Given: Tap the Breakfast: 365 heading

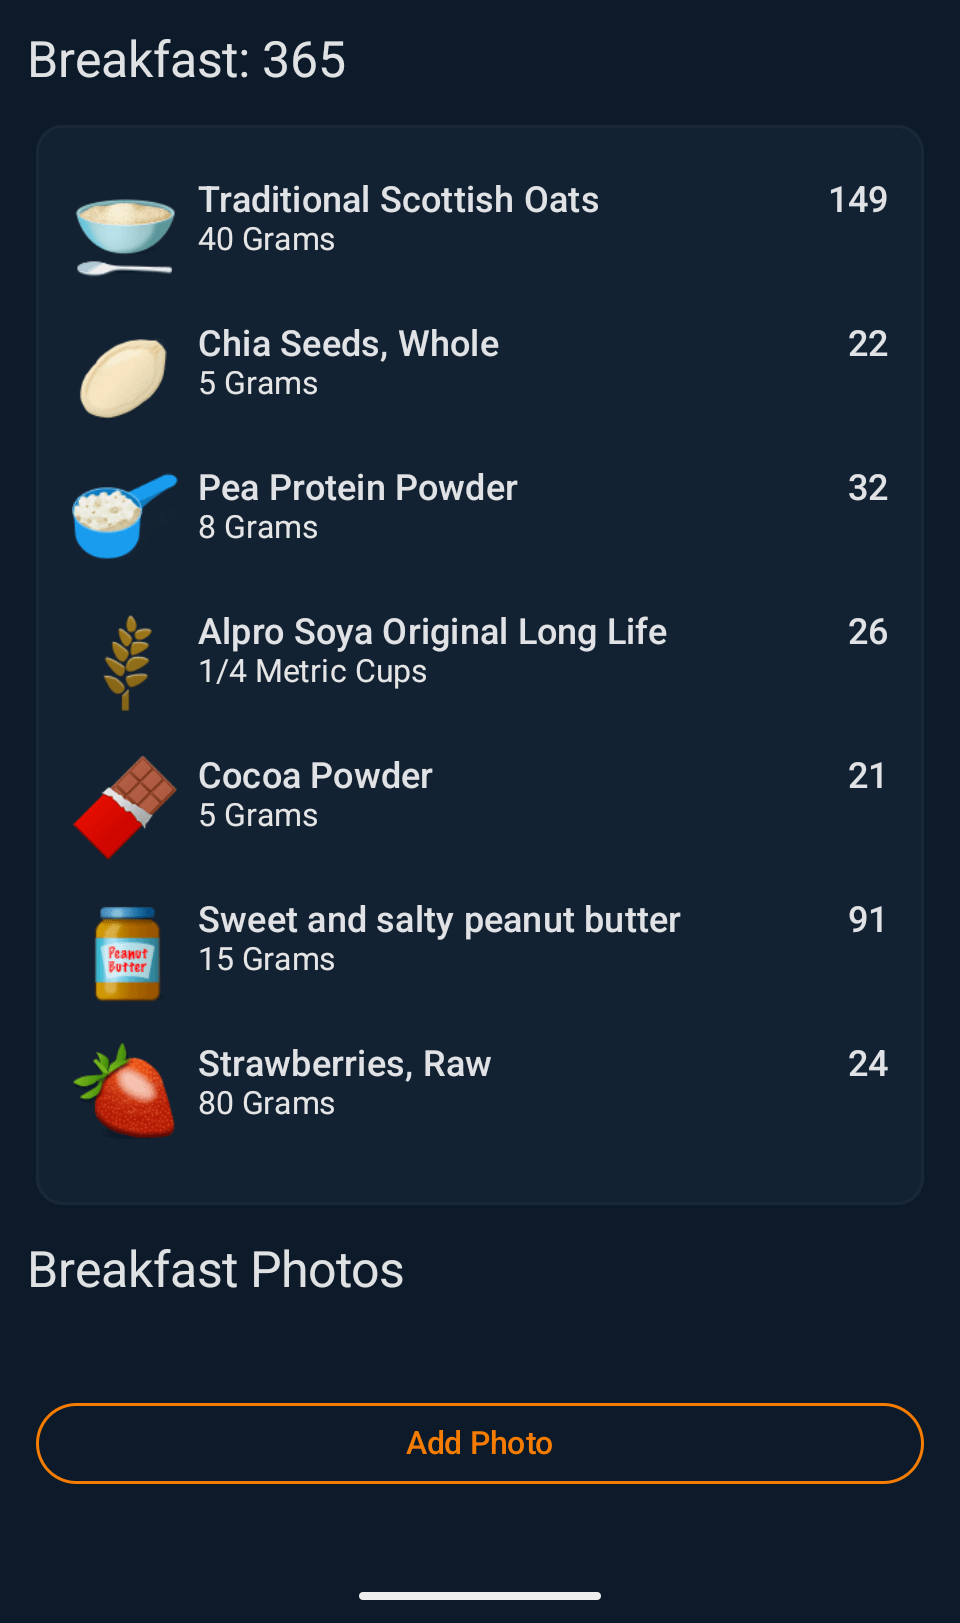Looking at the screenshot, I should tap(187, 60).
